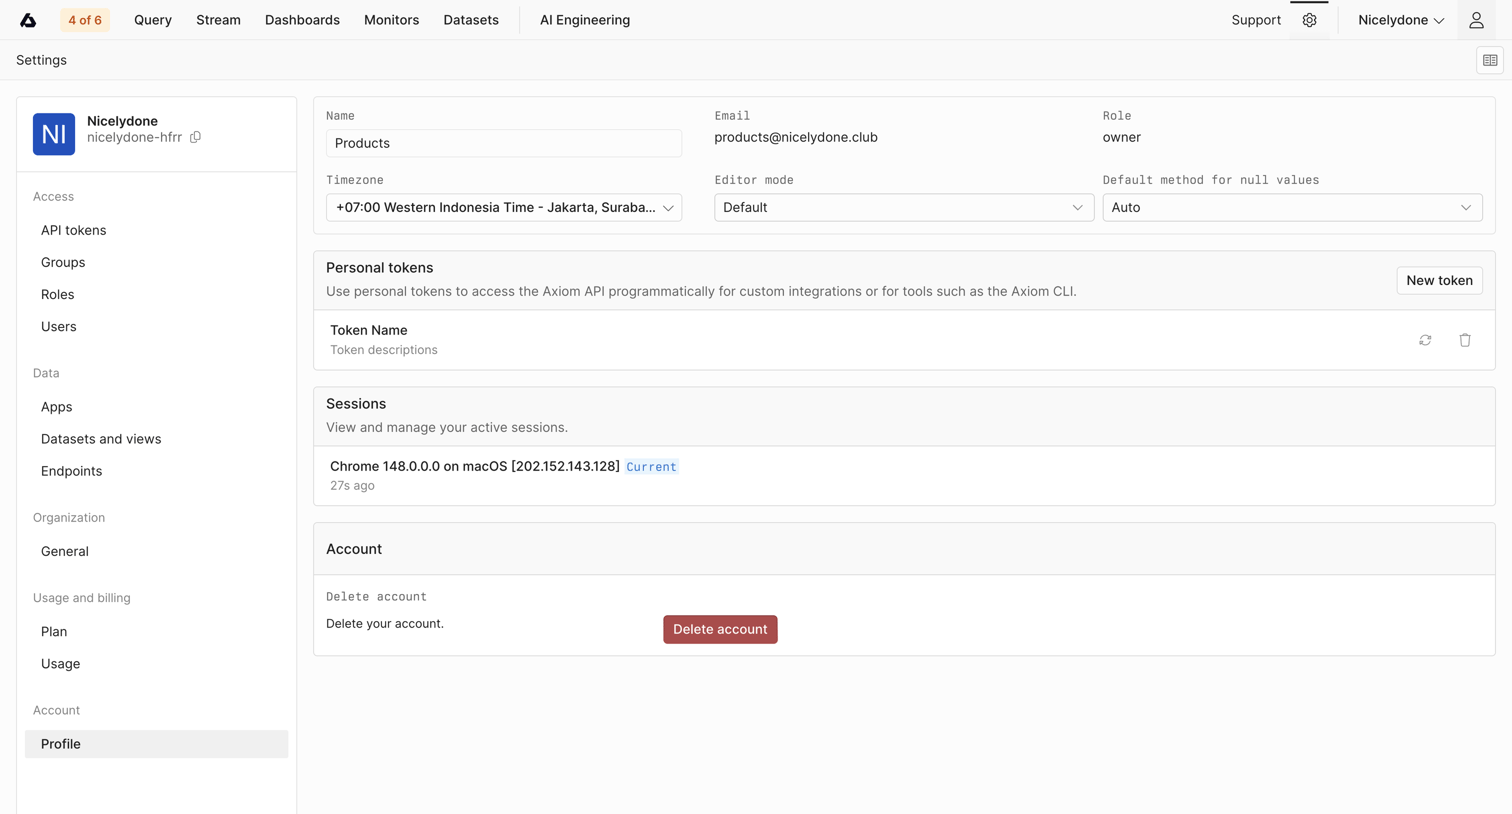Click the Support link

pyautogui.click(x=1256, y=20)
